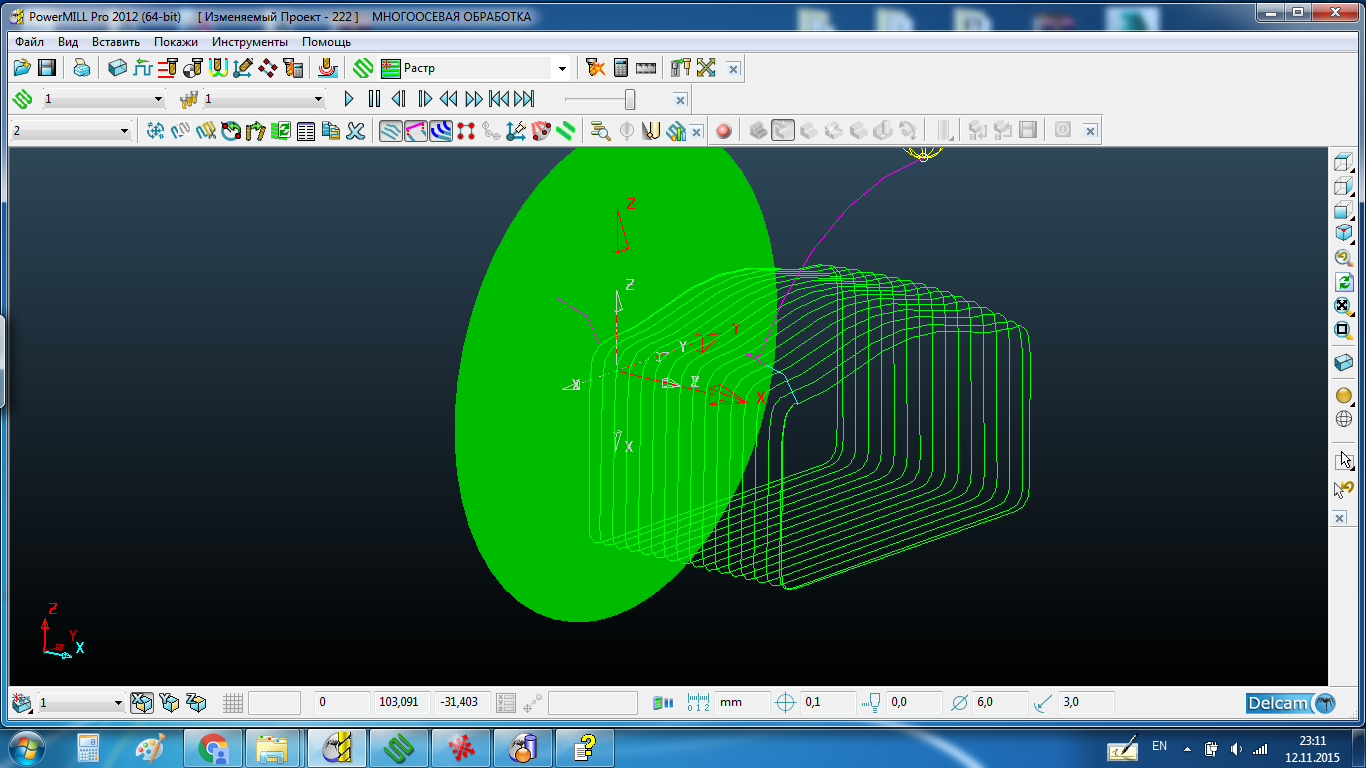Screen dimensions: 1366x768
Task: Pause the toolpath simulation
Action: 374,99
